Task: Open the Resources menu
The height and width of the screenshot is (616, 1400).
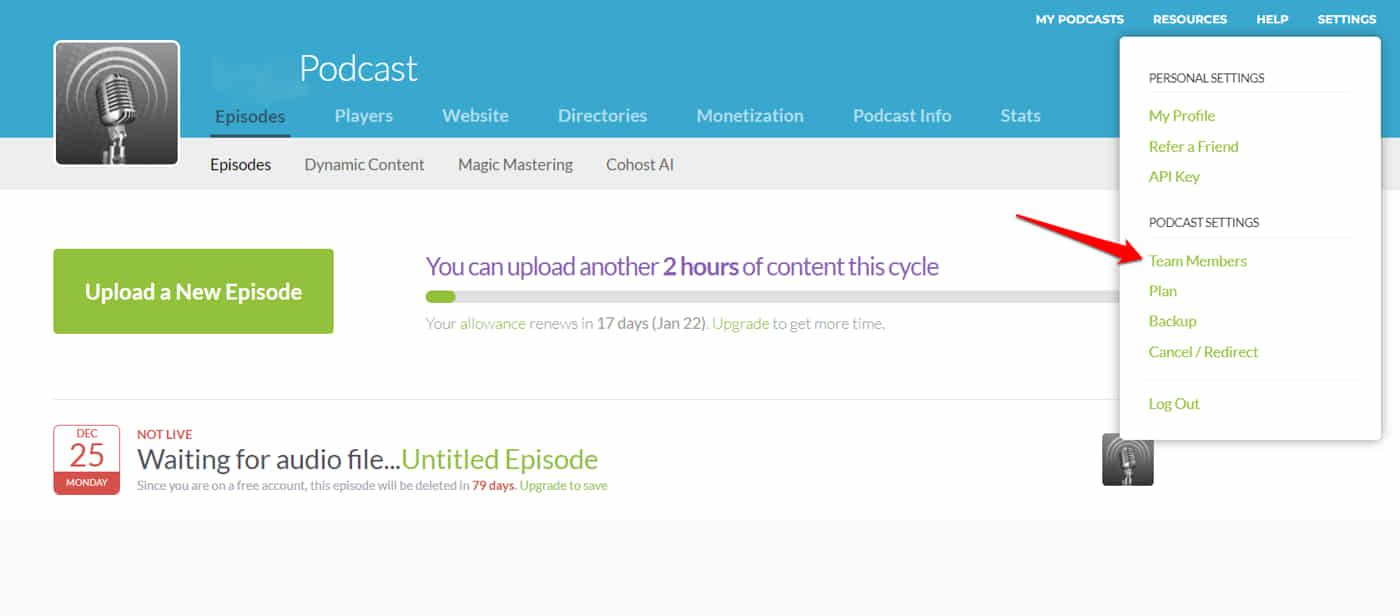Action: (1189, 19)
